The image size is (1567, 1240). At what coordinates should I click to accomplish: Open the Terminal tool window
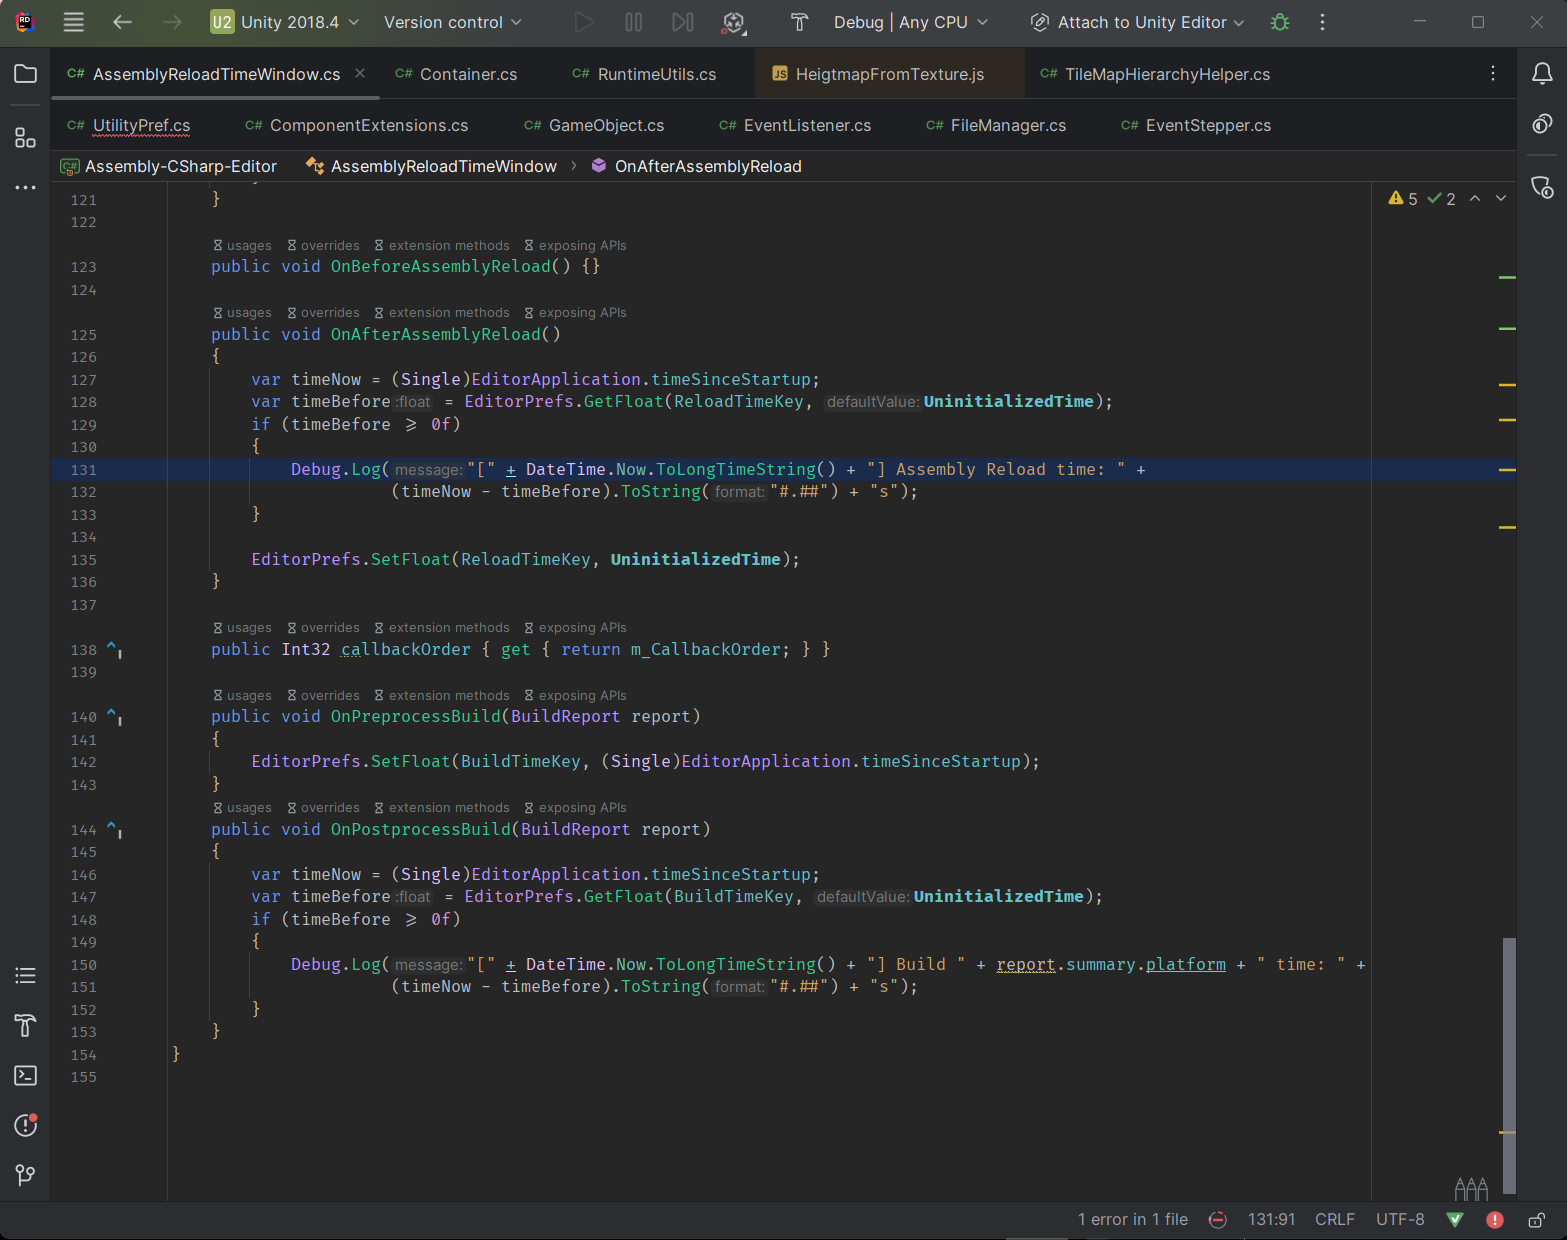point(25,1075)
